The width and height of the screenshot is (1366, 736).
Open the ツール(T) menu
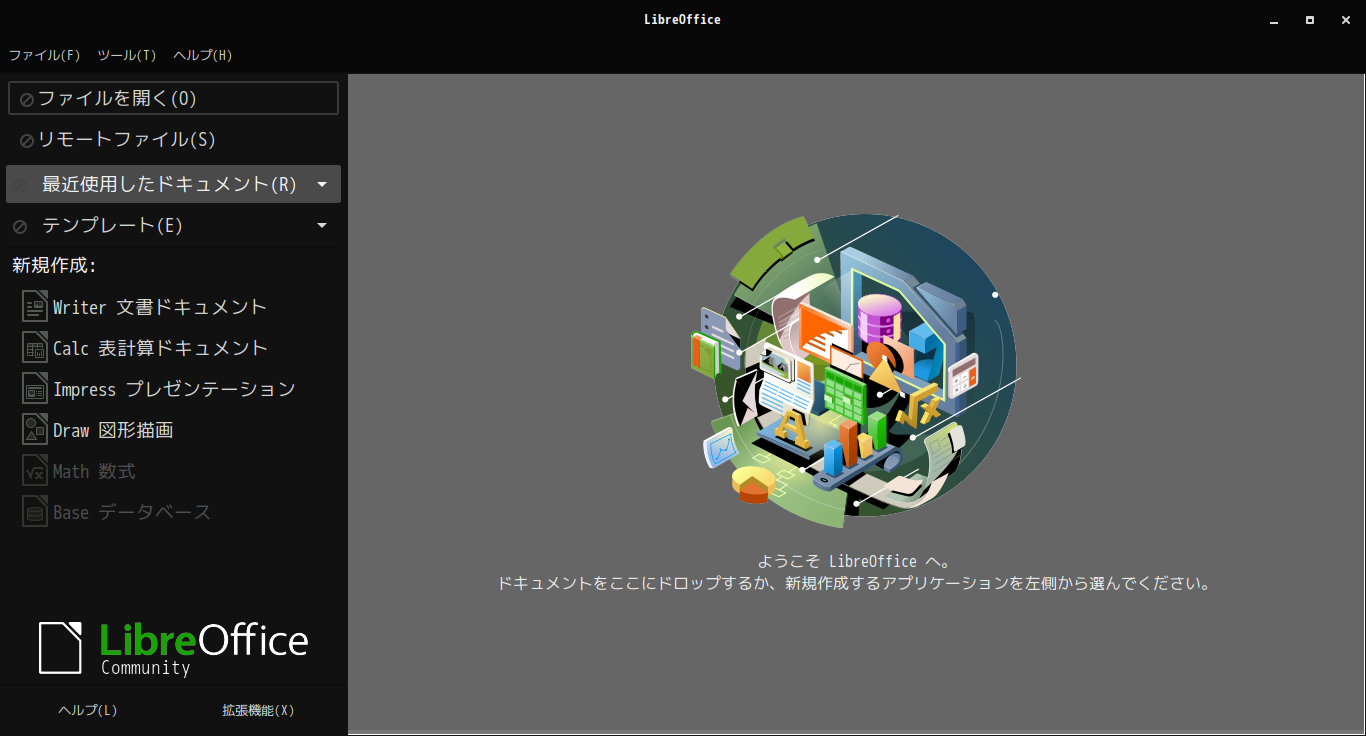[127, 55]
